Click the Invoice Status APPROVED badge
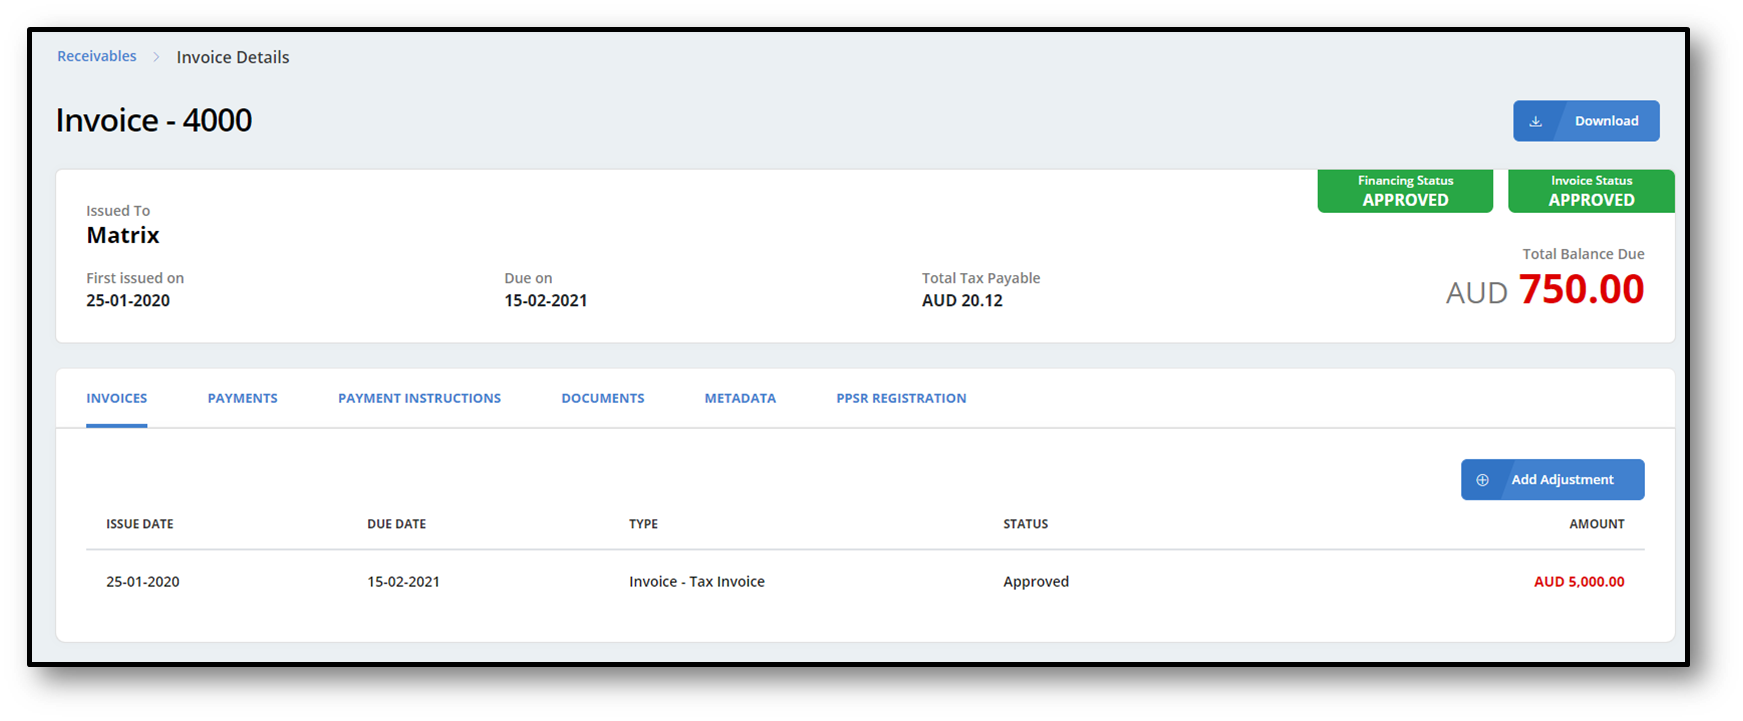This screenshot has width=1743, height=721. point(1591,191)
